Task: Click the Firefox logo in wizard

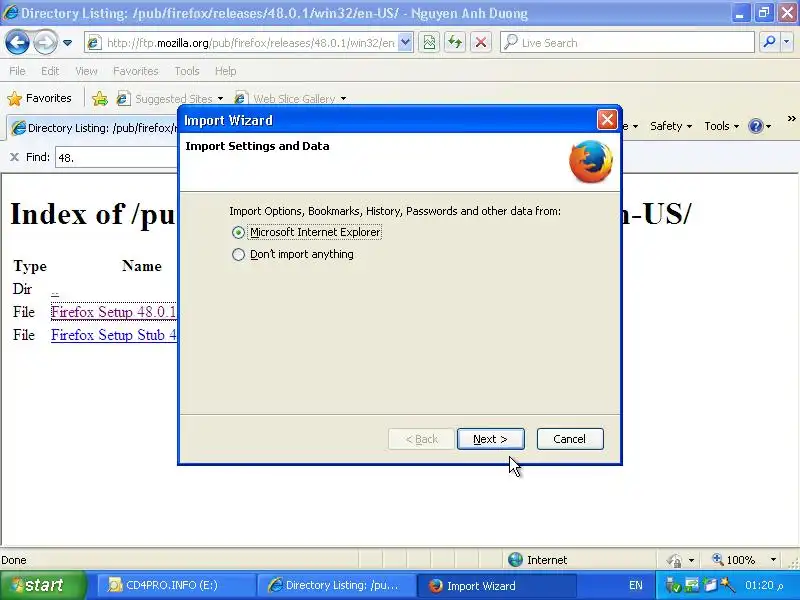Action: 591,161
